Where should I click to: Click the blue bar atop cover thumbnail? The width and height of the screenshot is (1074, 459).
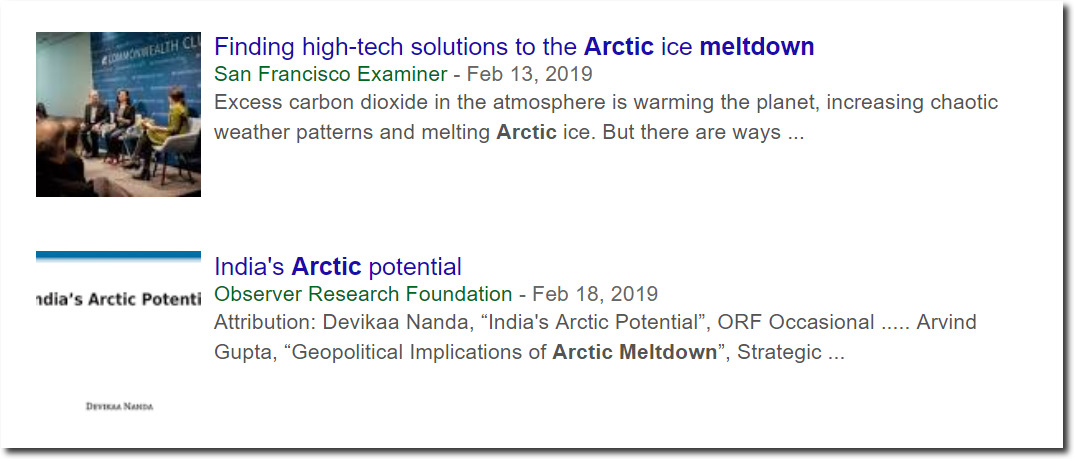[118, 256]
